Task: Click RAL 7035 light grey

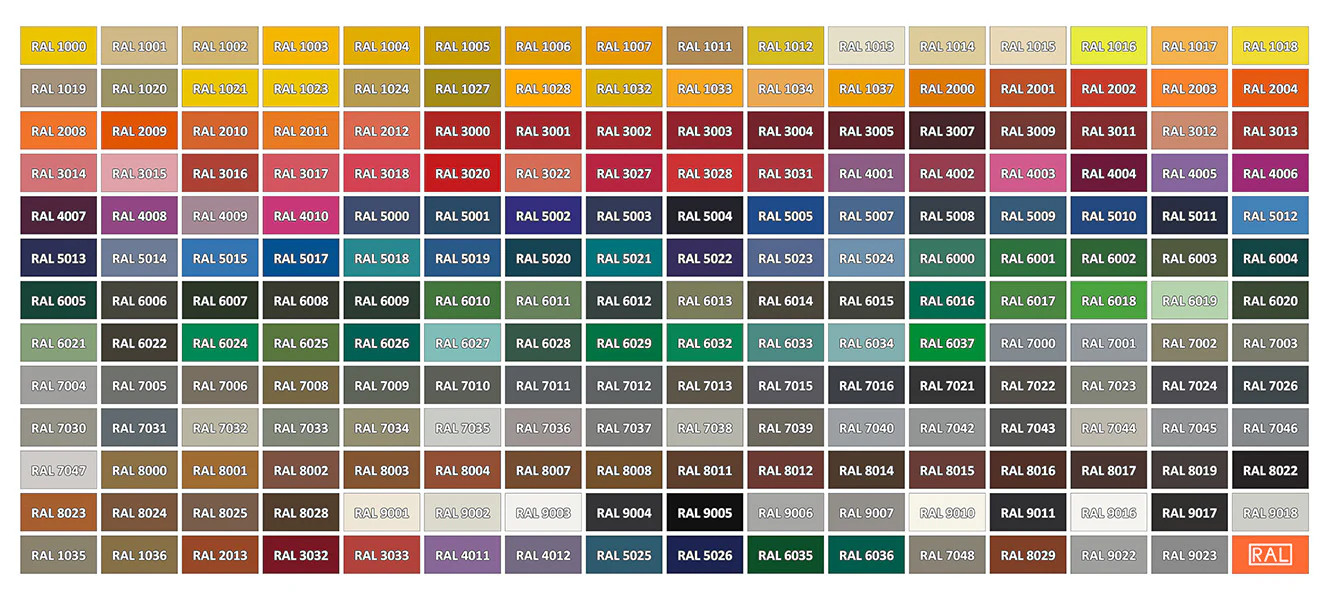Action: (x=462, y=427)
